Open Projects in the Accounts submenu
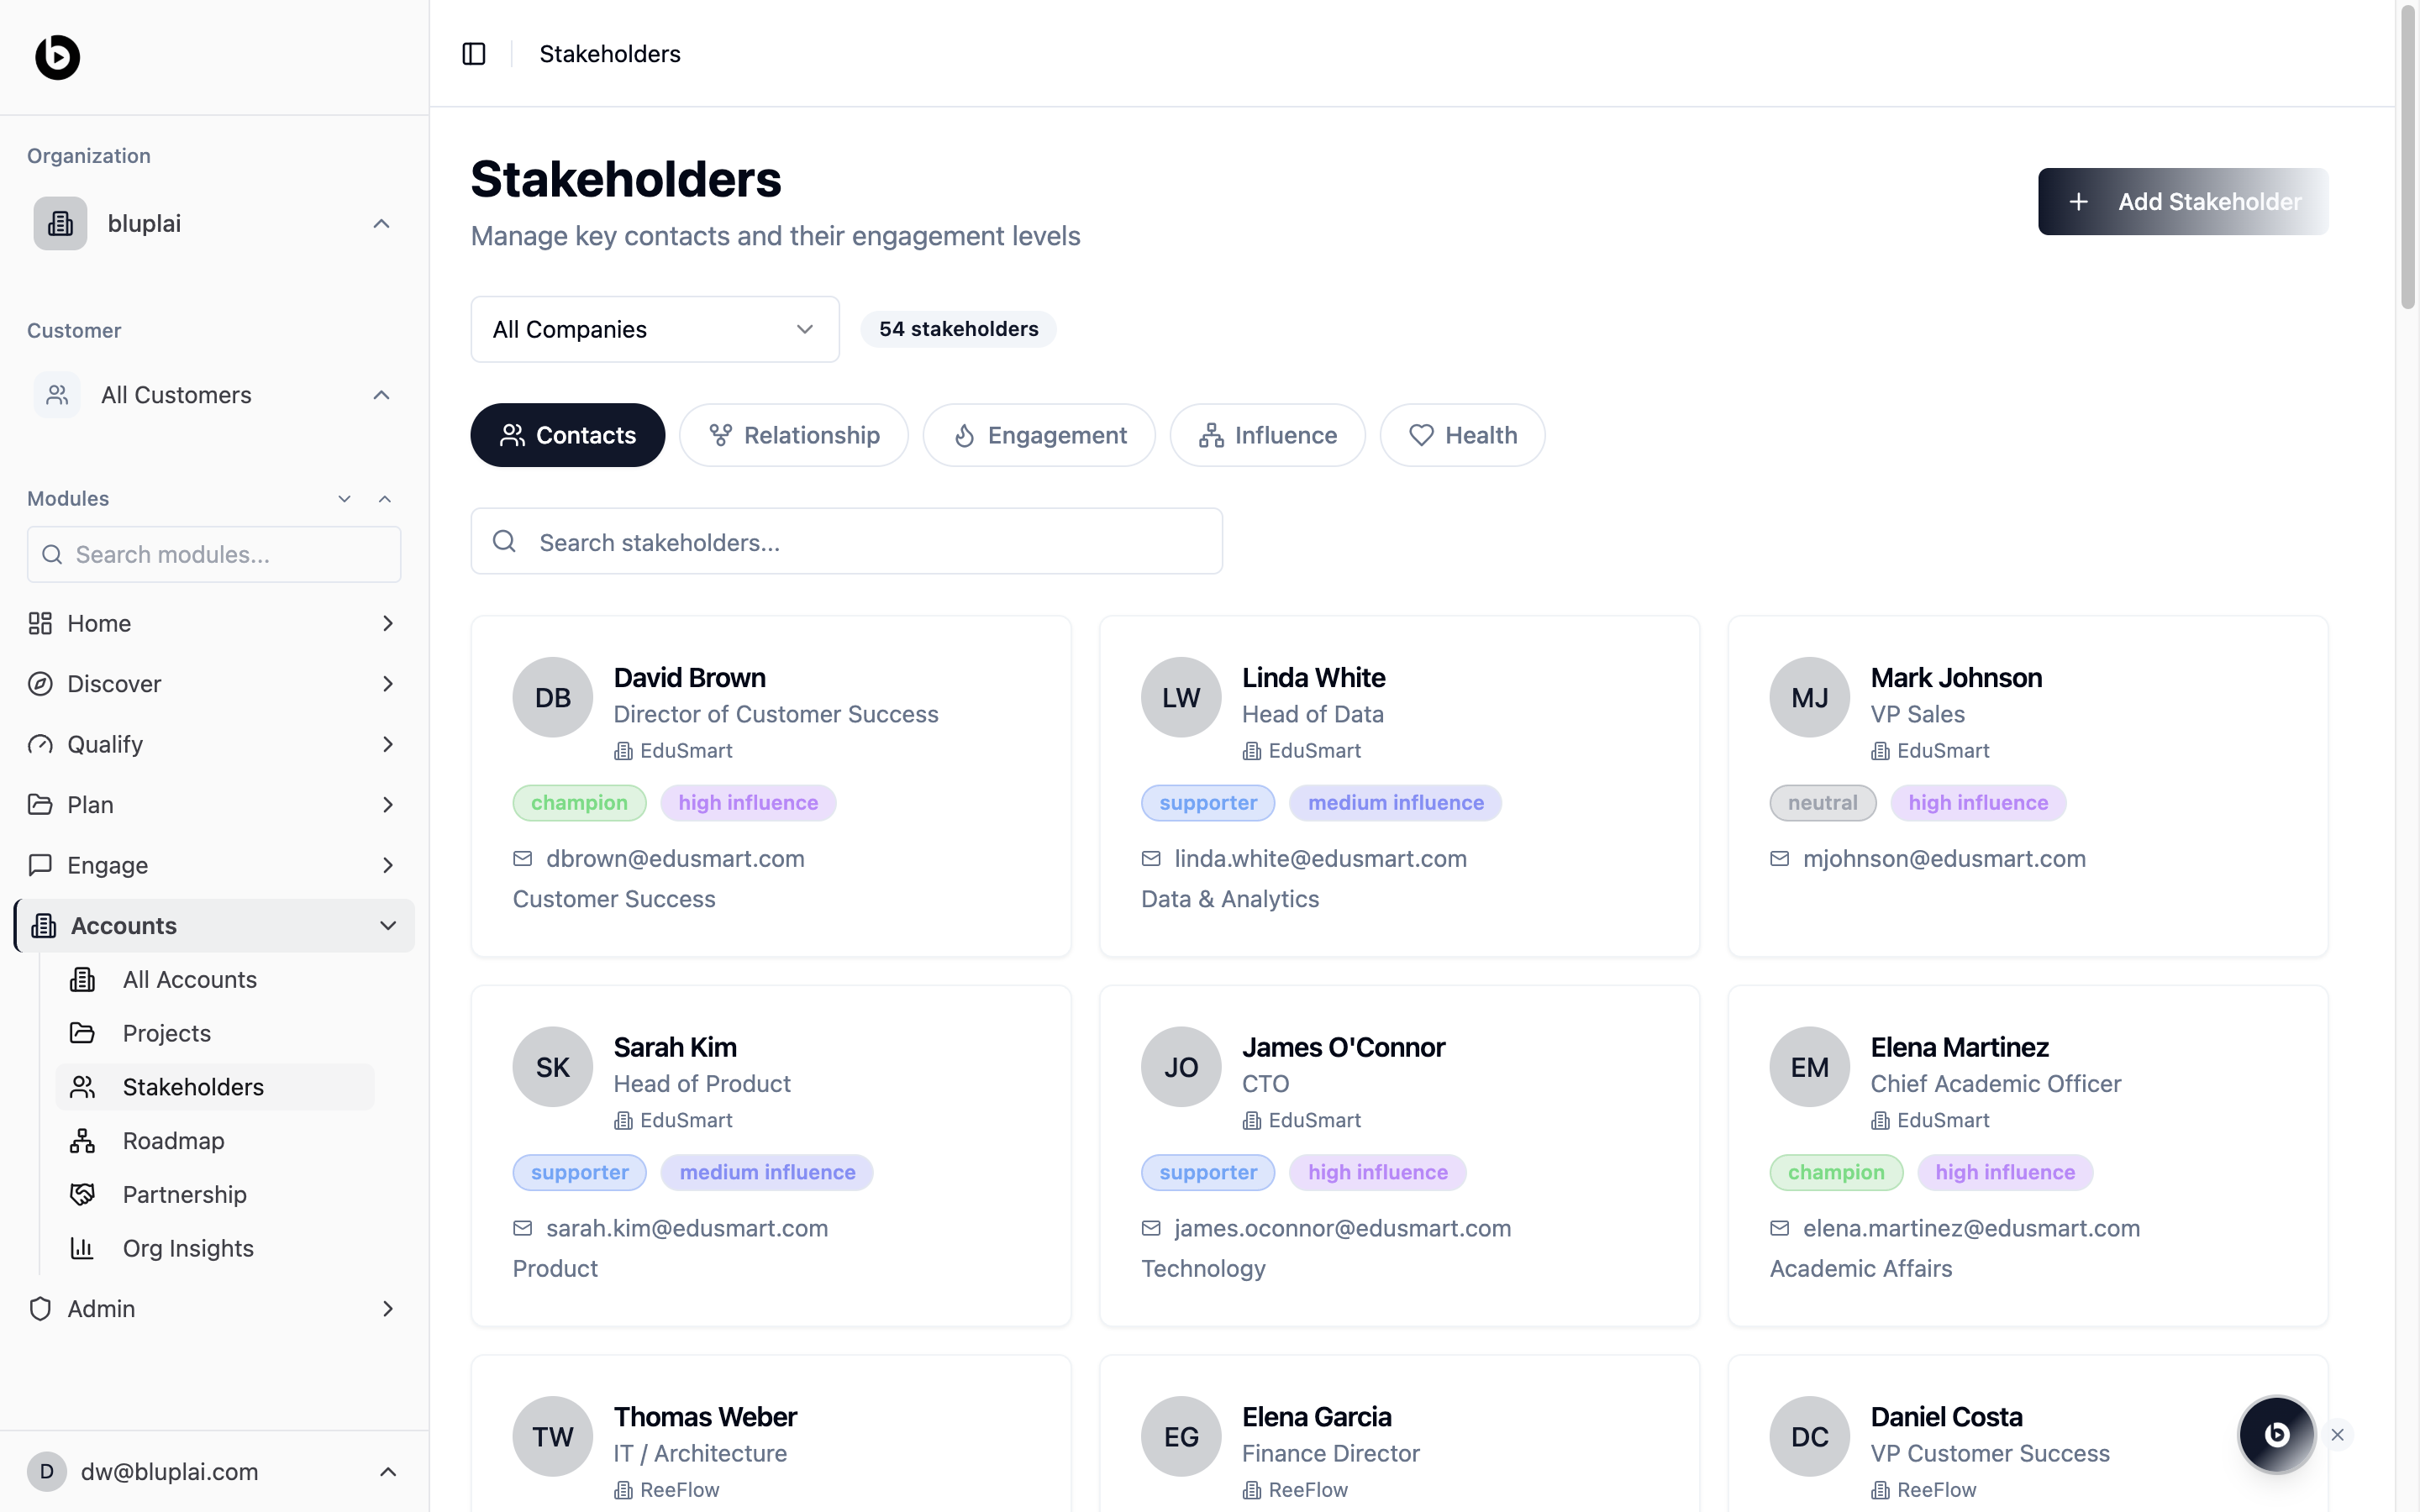Screen dimensions: 2420x1512 166,1033
